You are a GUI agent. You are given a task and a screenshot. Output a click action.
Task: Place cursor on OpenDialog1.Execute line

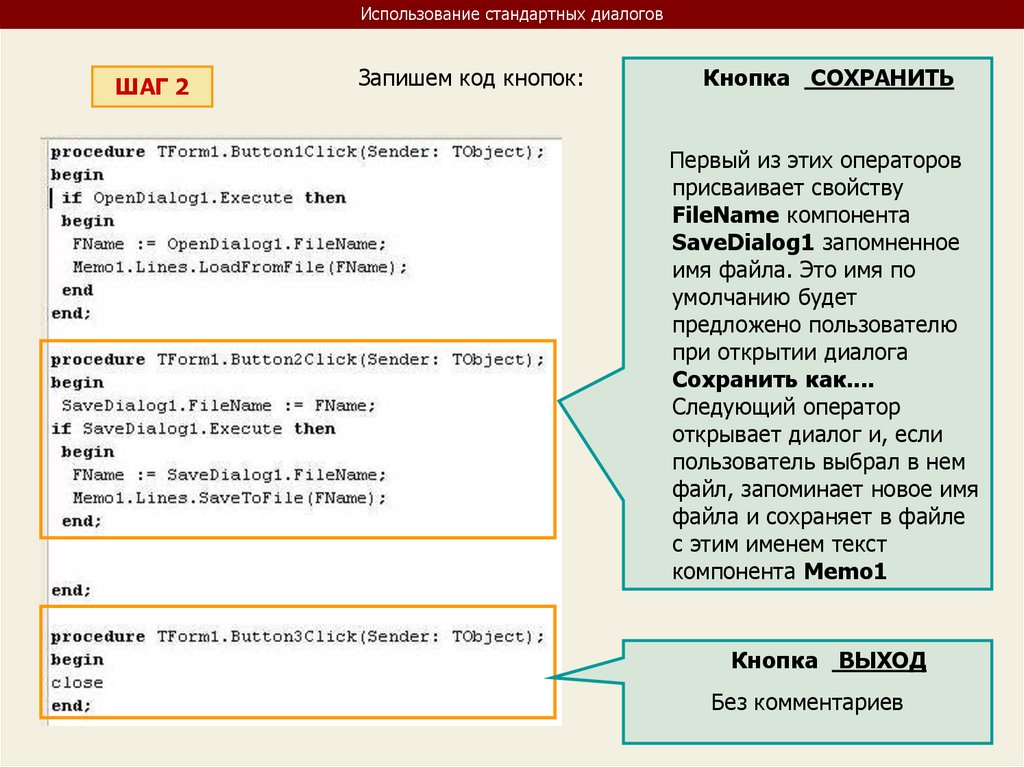click(204, 198)
